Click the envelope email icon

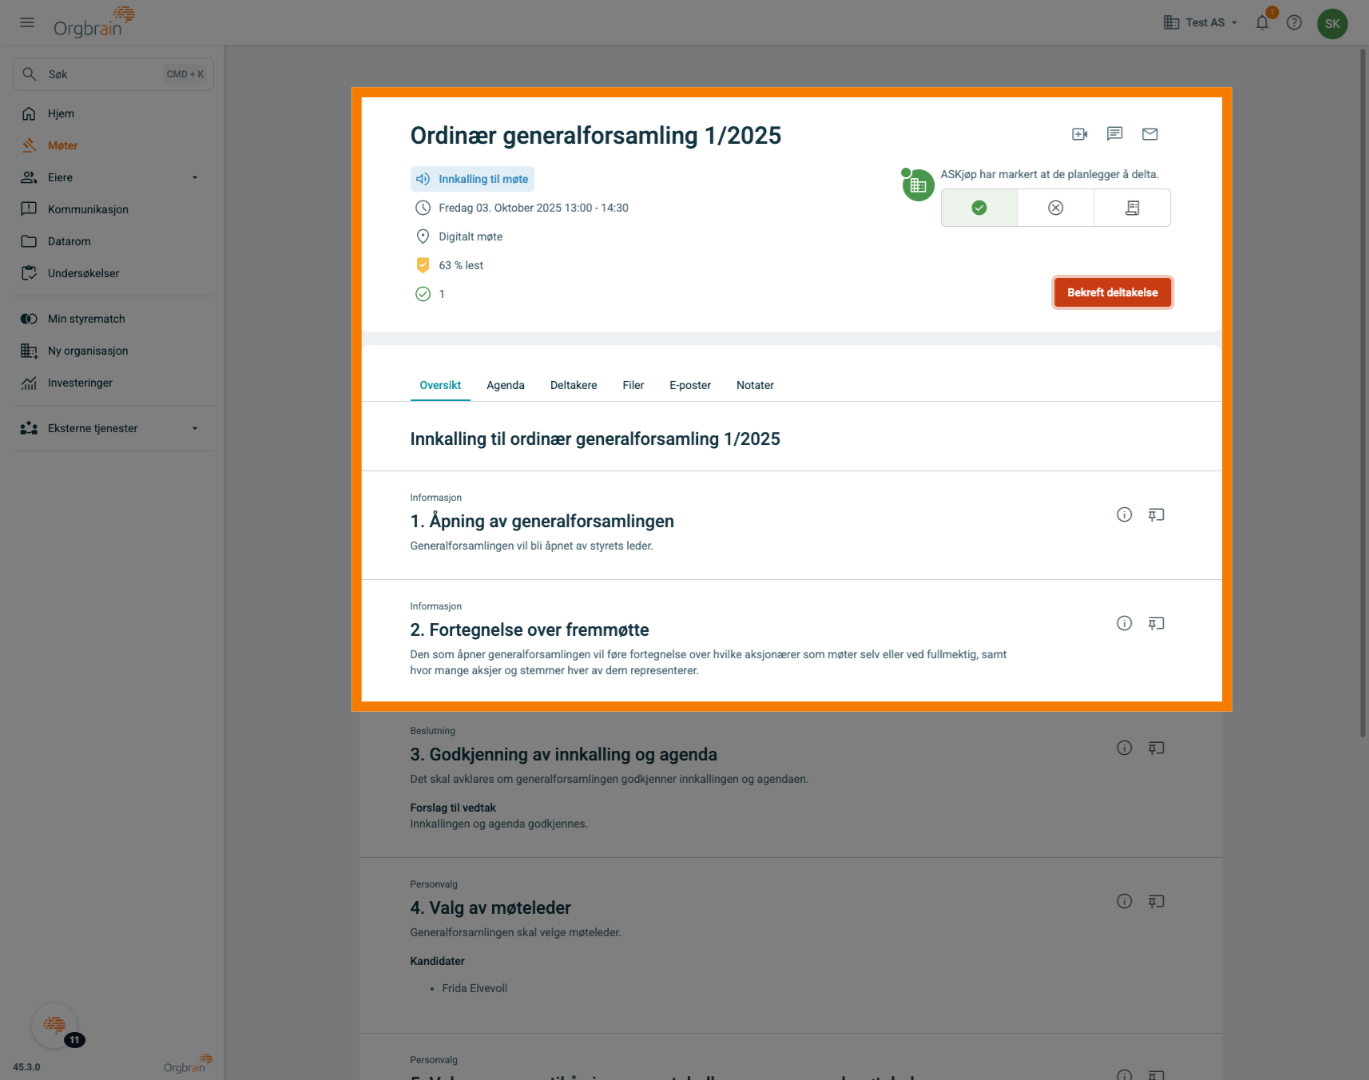1150,134
